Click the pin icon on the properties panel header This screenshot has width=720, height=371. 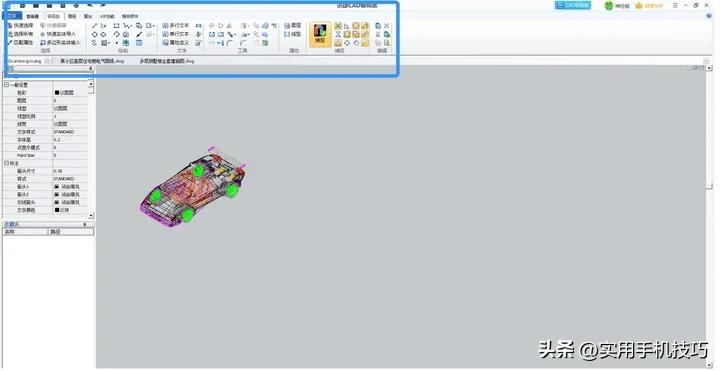coord(90,68)
